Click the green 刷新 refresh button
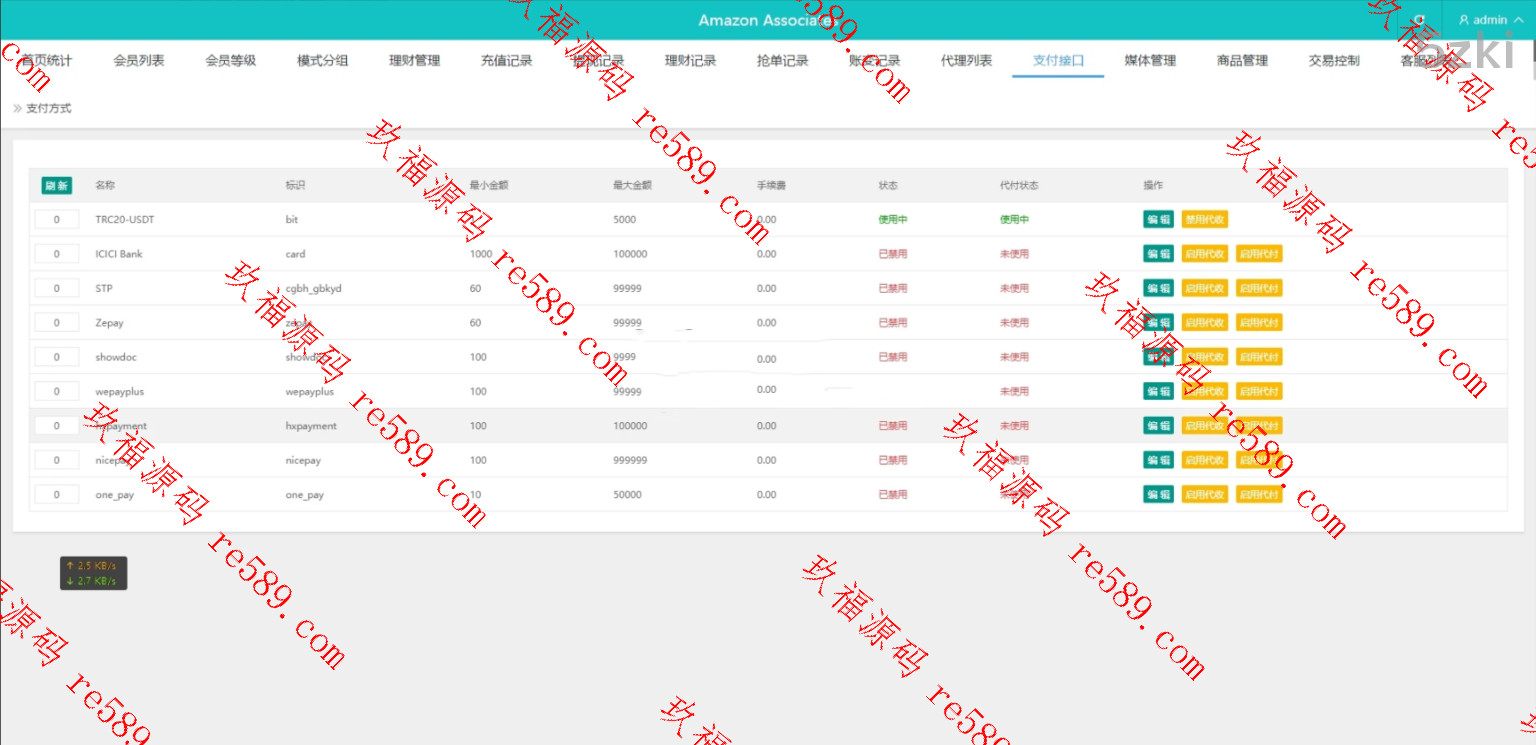This screenshot has height=745, width=1536. coord(56,186)
